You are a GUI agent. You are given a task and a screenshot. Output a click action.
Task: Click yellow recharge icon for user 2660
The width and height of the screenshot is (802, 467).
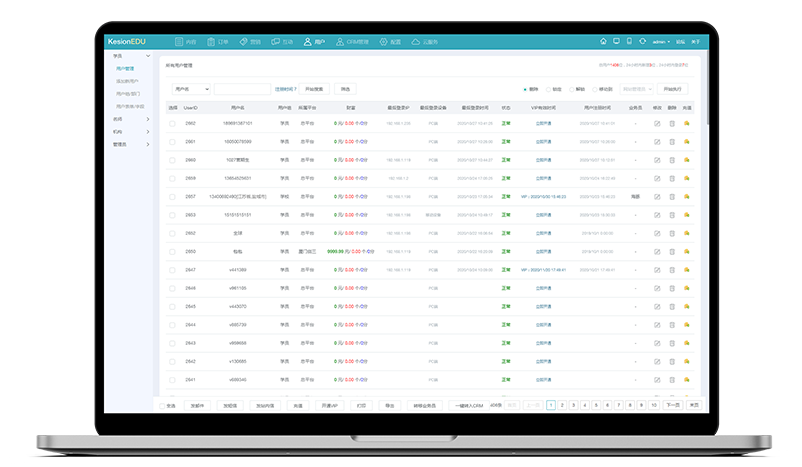[x=687, y=160]
